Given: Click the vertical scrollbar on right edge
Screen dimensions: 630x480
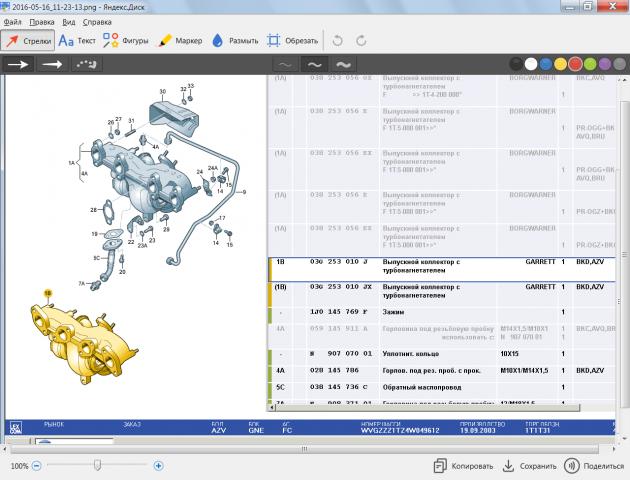Looking at the screenshot, I should tap(624, 254).
